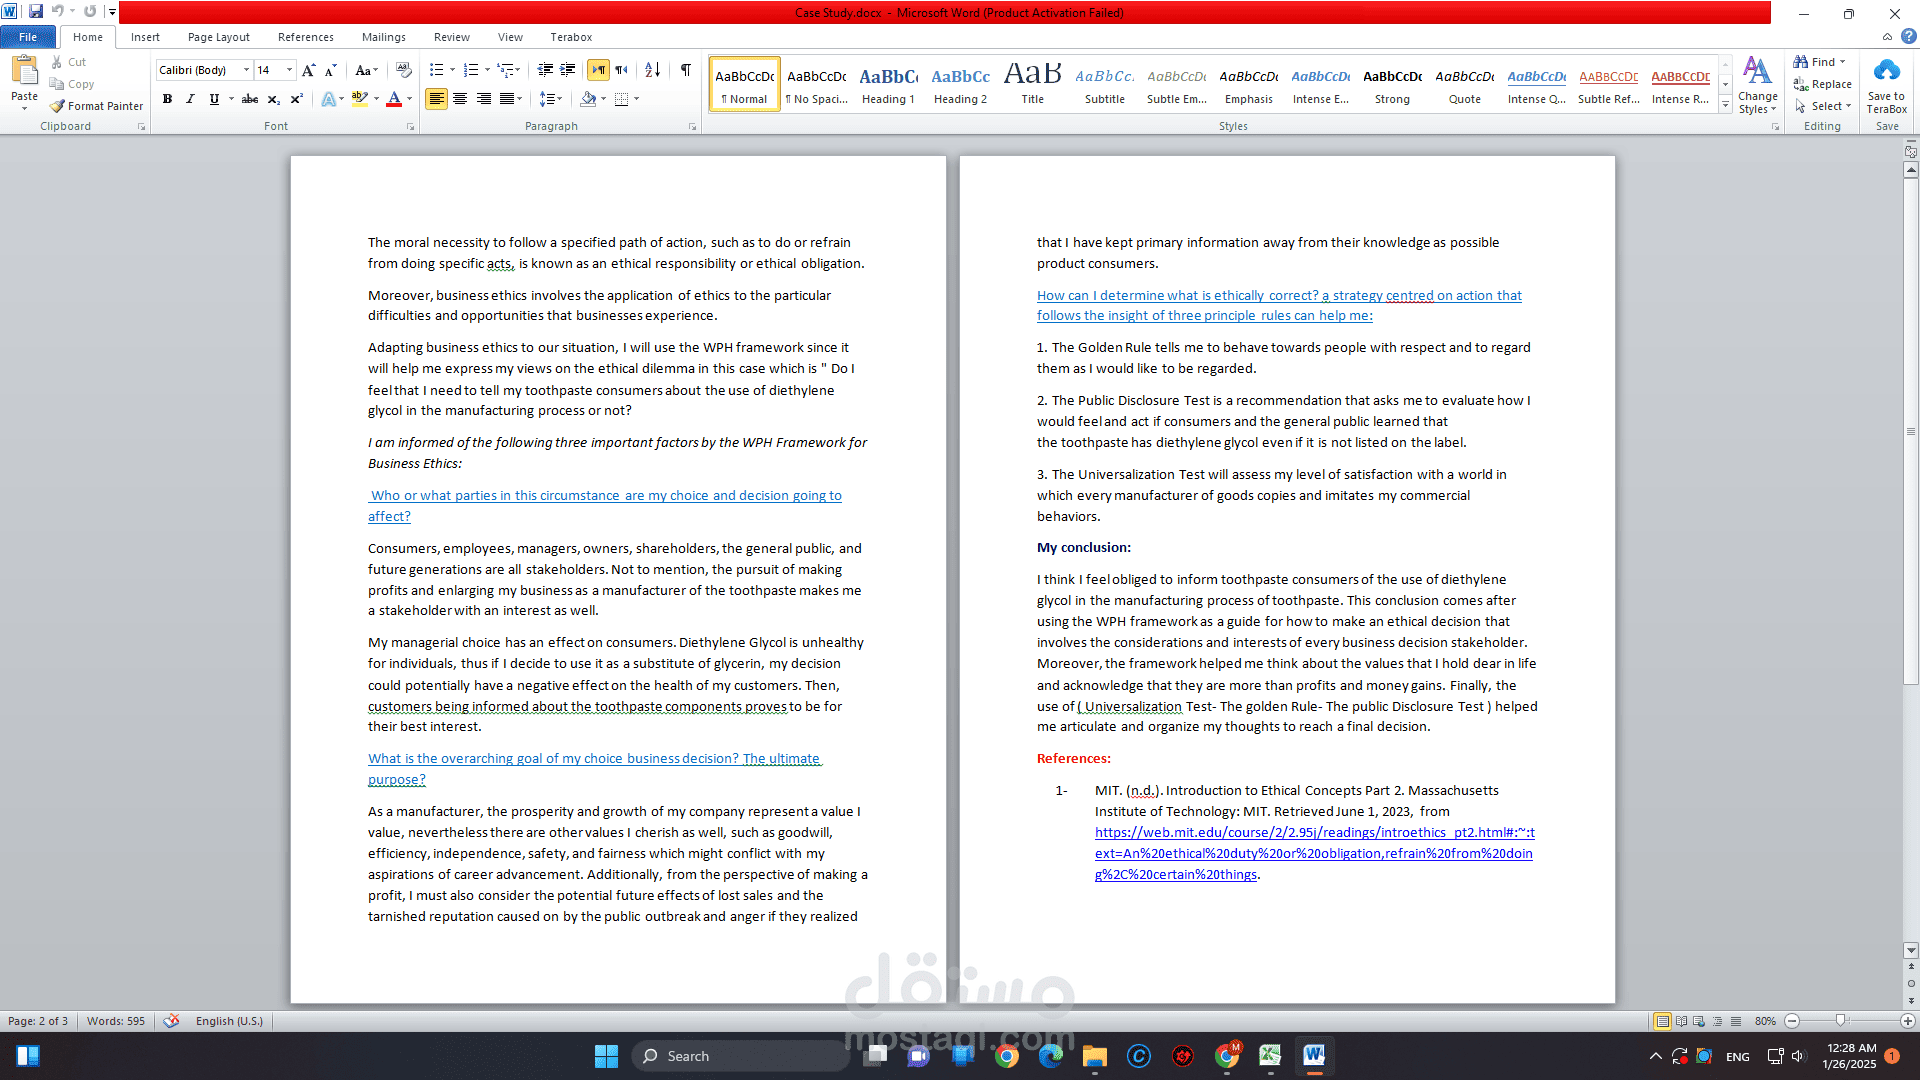
Task: Grow font size with the A-up icon
Action: 309,70
